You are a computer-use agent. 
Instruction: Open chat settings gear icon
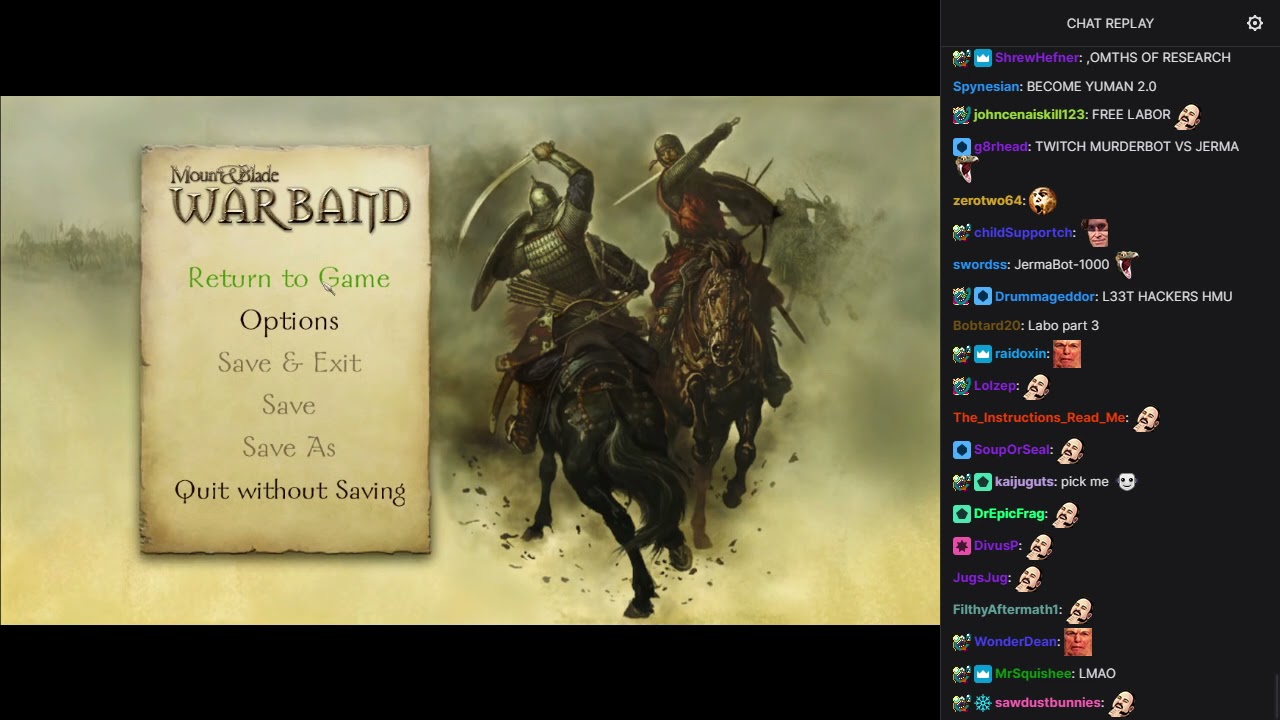pos(1255,23)
